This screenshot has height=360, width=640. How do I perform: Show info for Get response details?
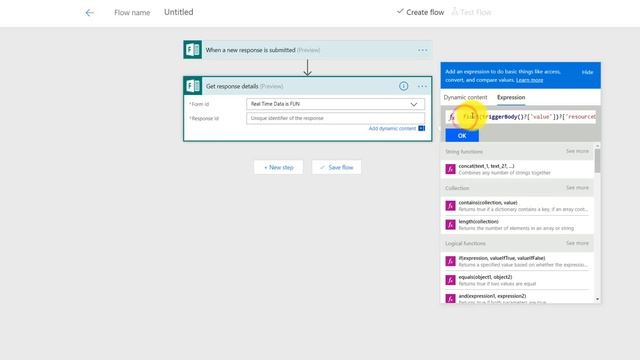[403, 86]
